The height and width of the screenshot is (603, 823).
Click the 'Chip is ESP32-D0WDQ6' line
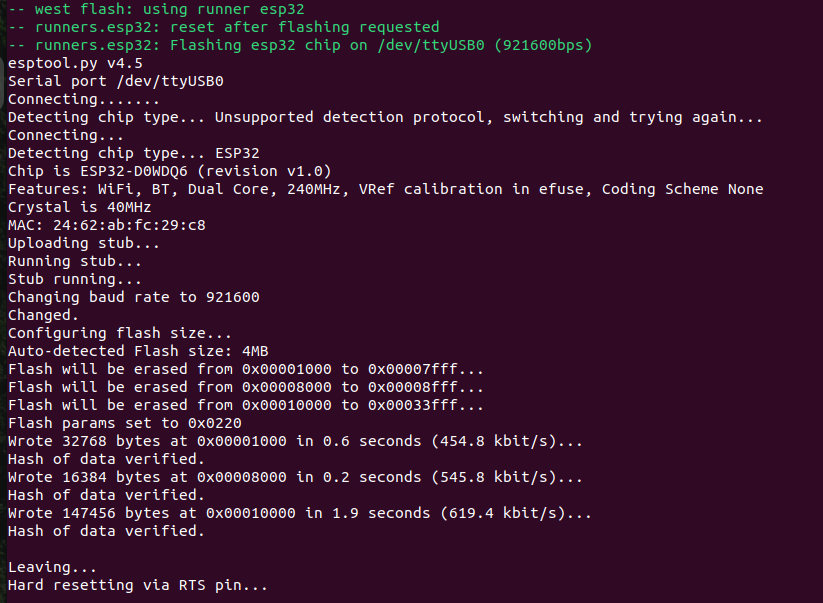pos(170,171)
